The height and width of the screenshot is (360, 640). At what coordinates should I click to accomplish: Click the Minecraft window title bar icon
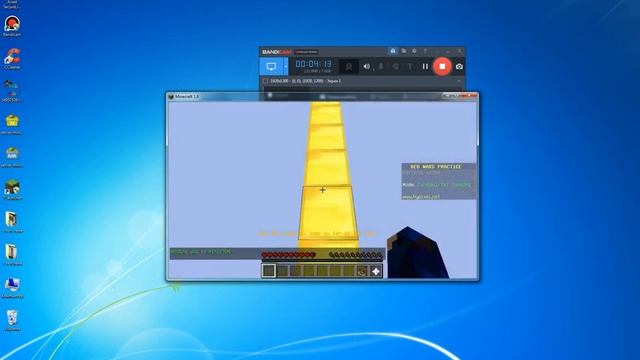pos(171,97)
